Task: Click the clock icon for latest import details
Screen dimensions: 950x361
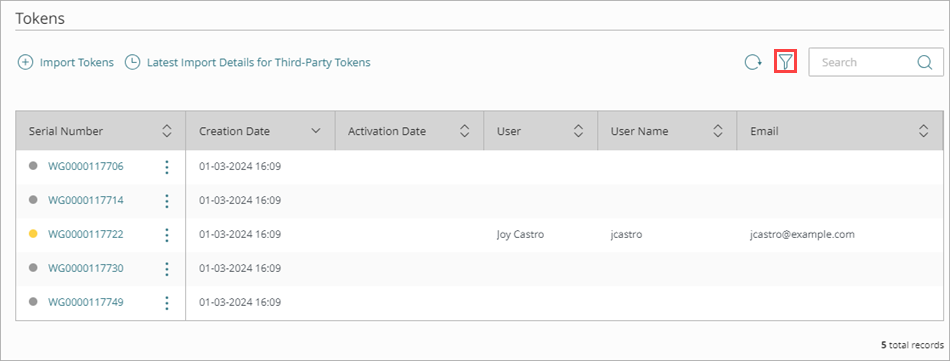Action: pyautogui.click(x=132, y=62)
